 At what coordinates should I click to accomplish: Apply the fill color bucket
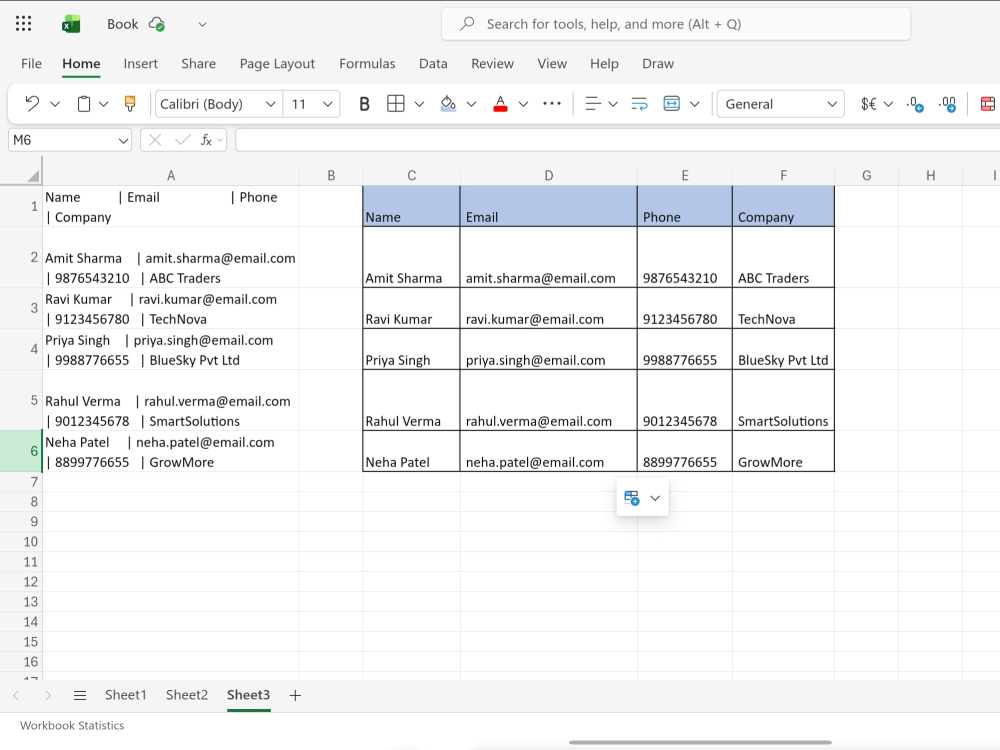coord(448,103)
